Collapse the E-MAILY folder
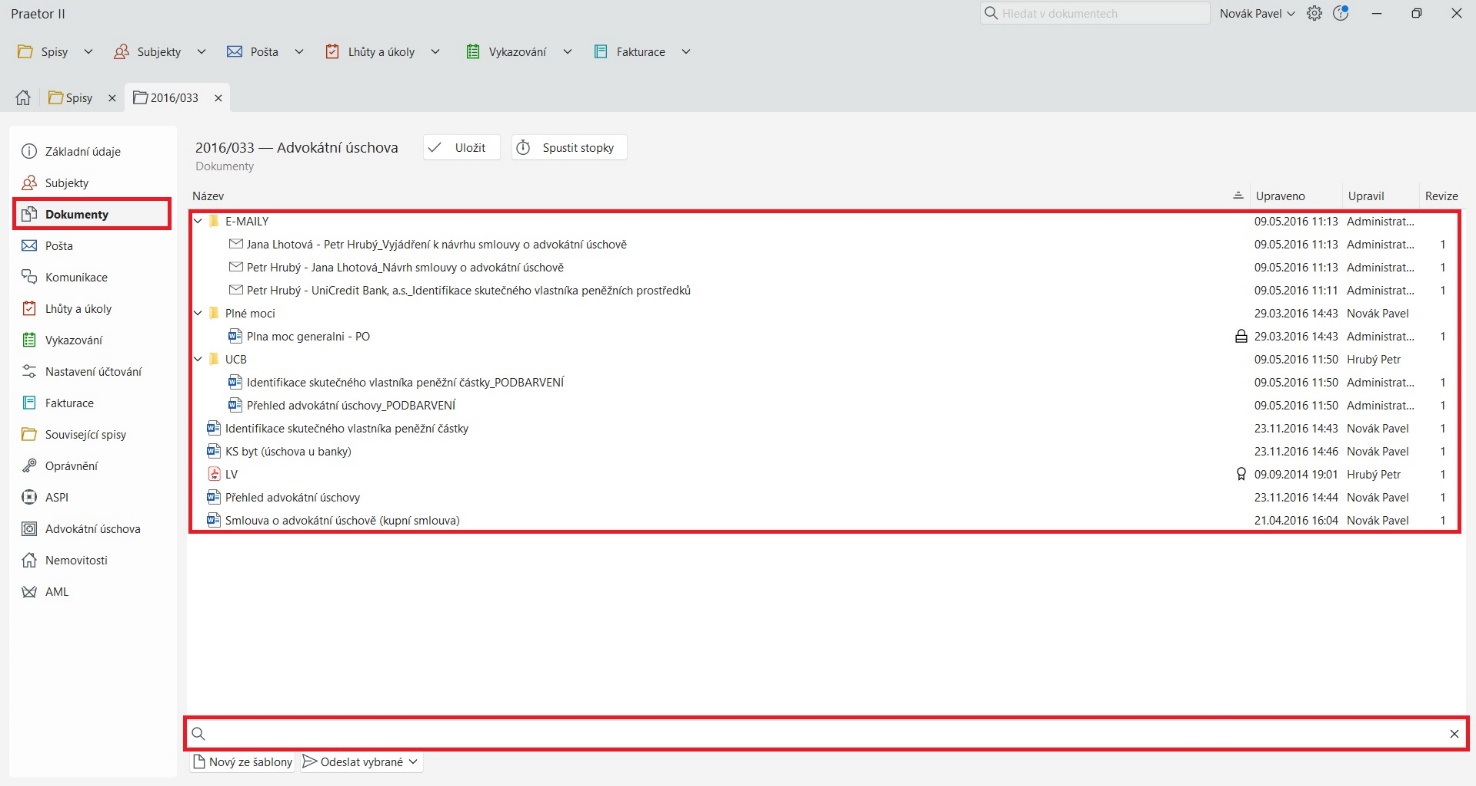 click(198, 221)
